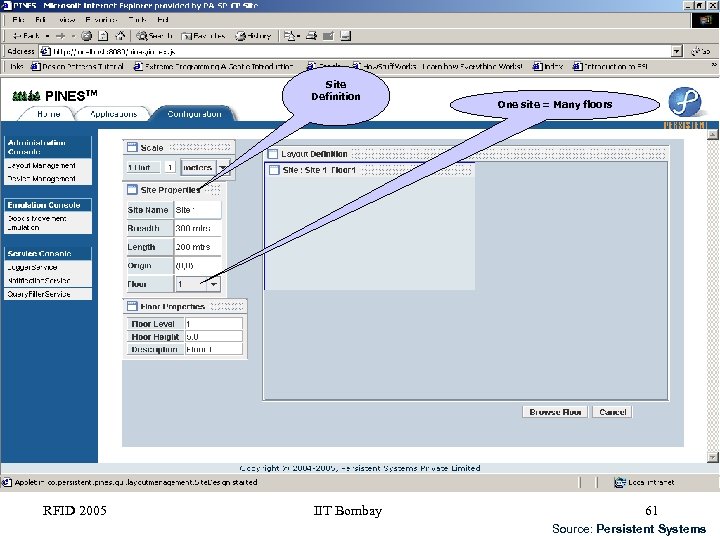Switch to the Home tab
Screen dimensions: 720x540
click(x=49, y=114)
